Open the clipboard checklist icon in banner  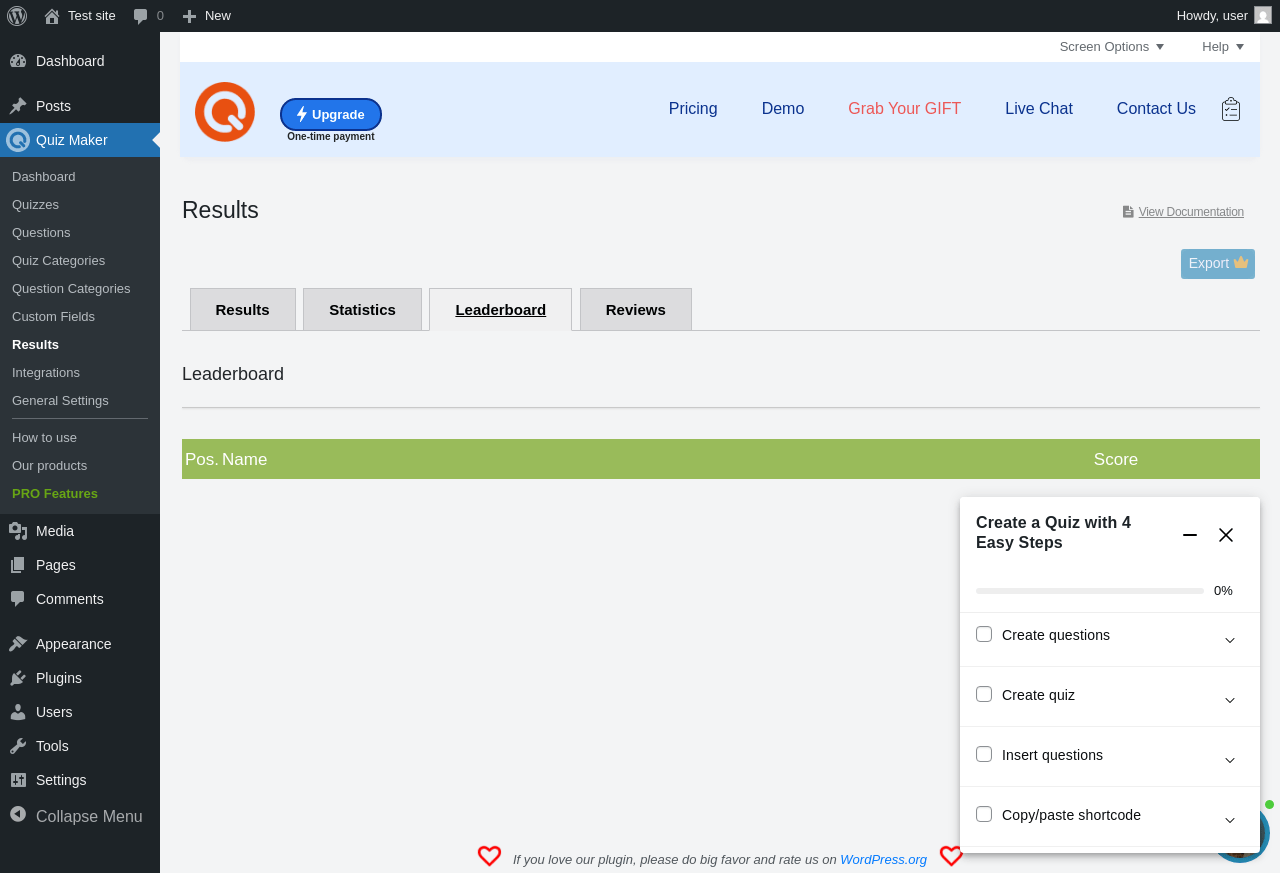1231,109
